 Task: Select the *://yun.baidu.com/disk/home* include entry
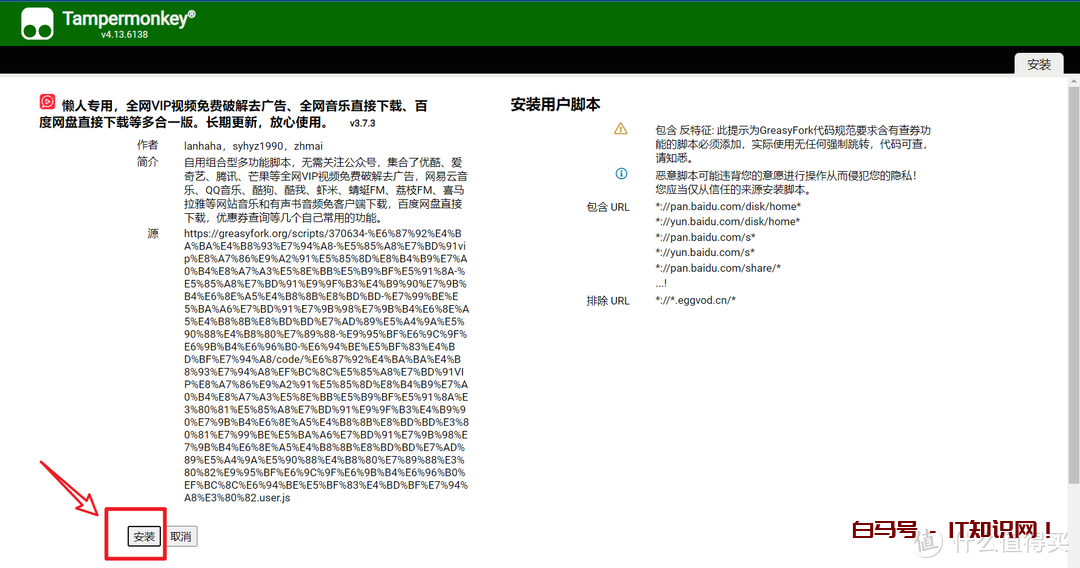click(x=727, y=222)
